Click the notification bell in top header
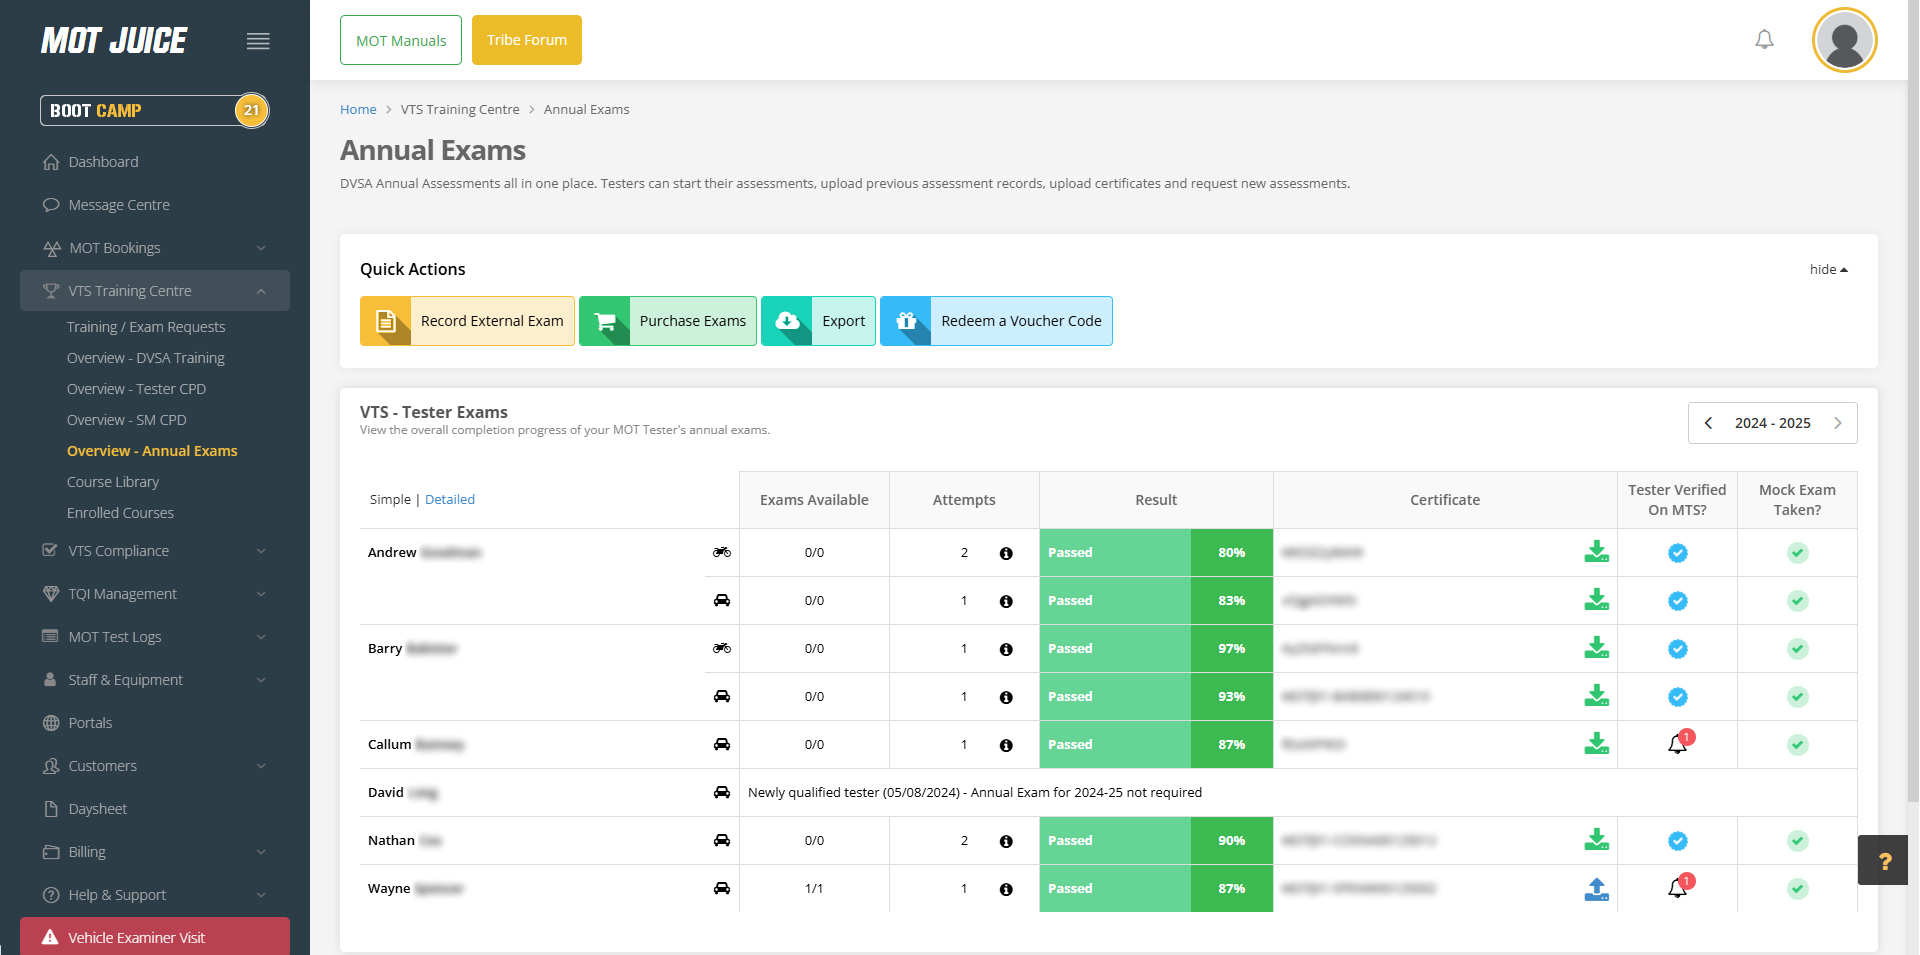Viewport: 1920px width, 955px height. click(x=1764, y=40)
